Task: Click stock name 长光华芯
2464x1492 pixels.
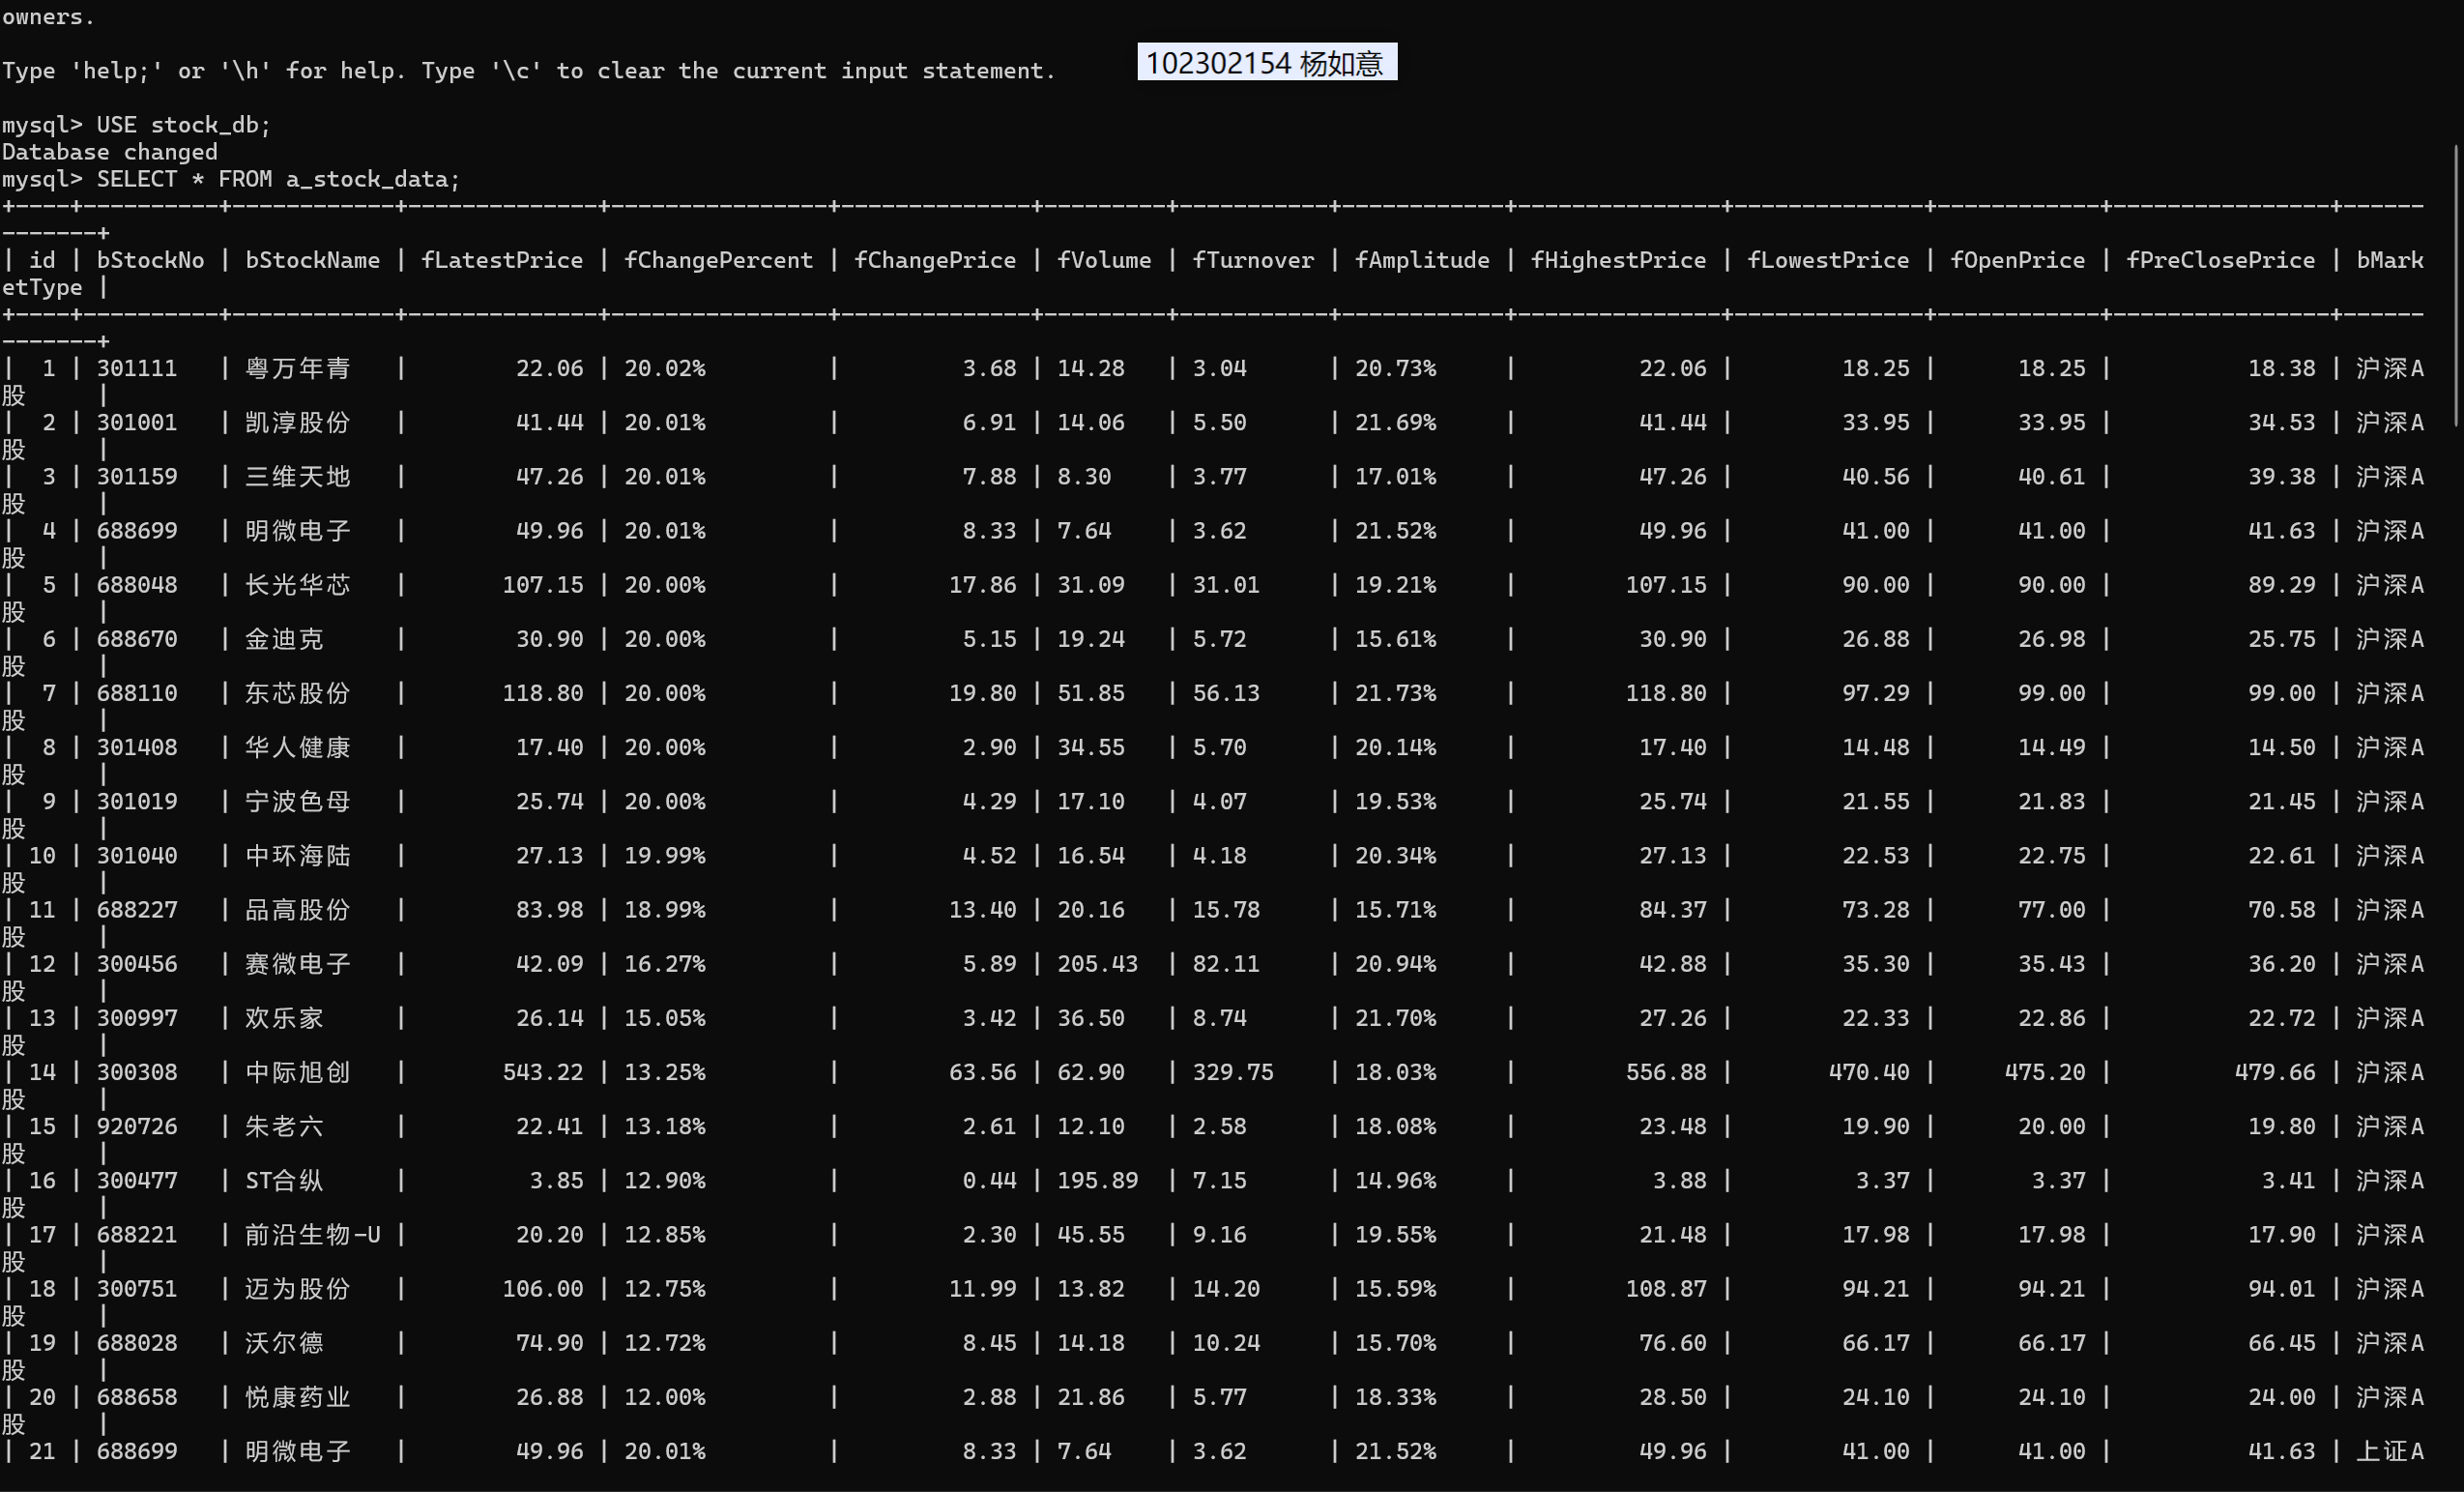Action: pos(298,585)
